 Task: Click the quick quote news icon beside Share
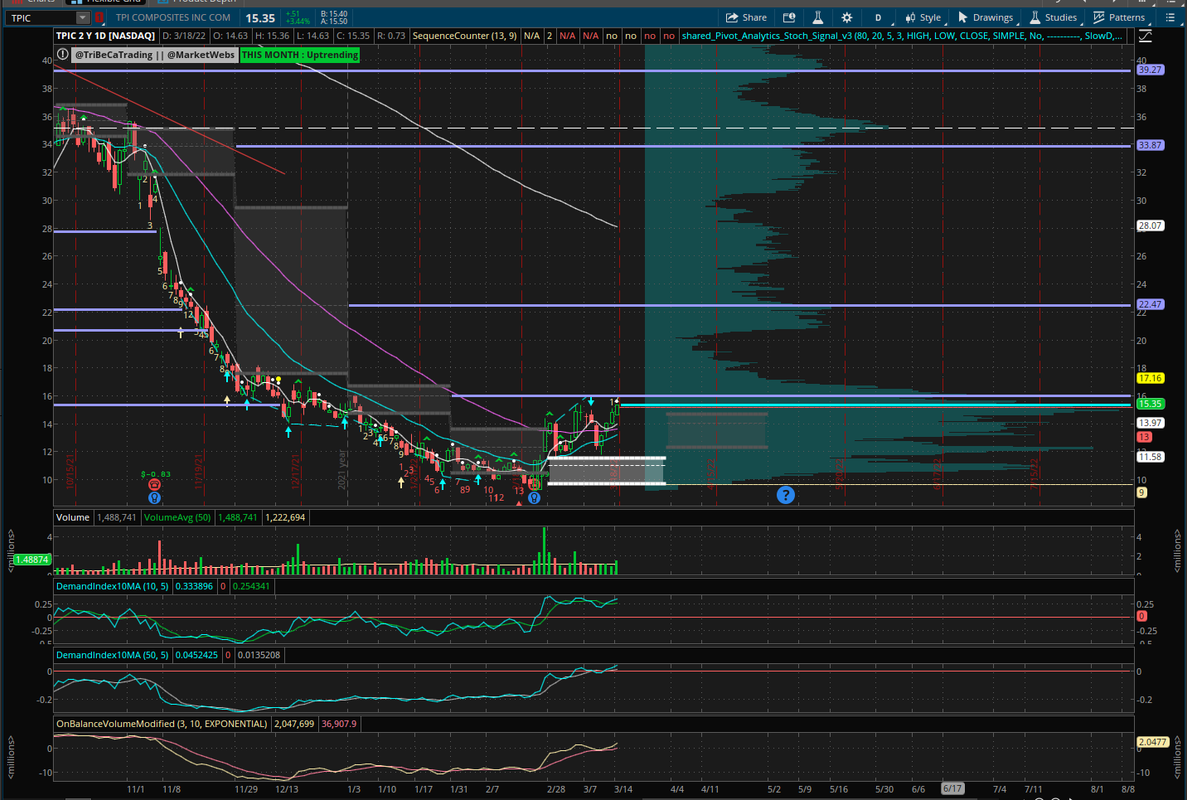[789, 17]
